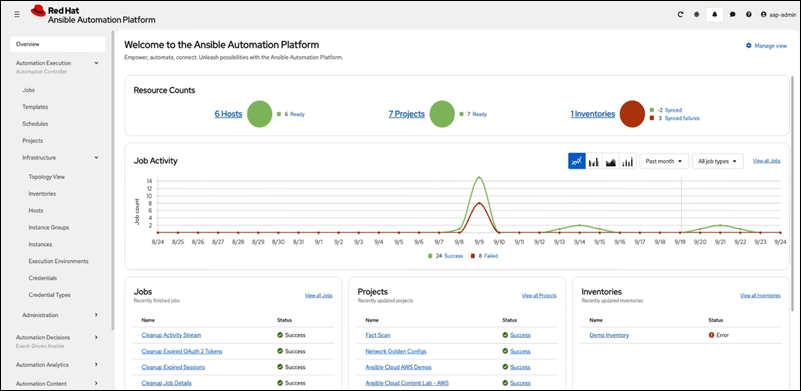Open the 1 Inventories link

point(593,114)
